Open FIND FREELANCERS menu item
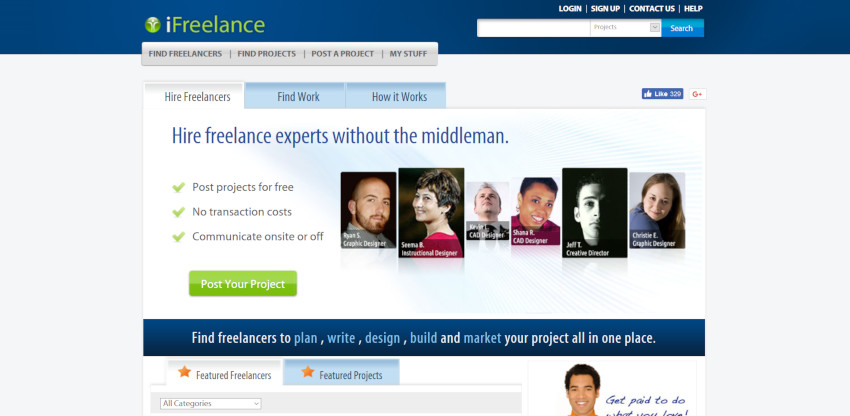Viewport: 850px width, 416px height. click(x=185, y=54)
